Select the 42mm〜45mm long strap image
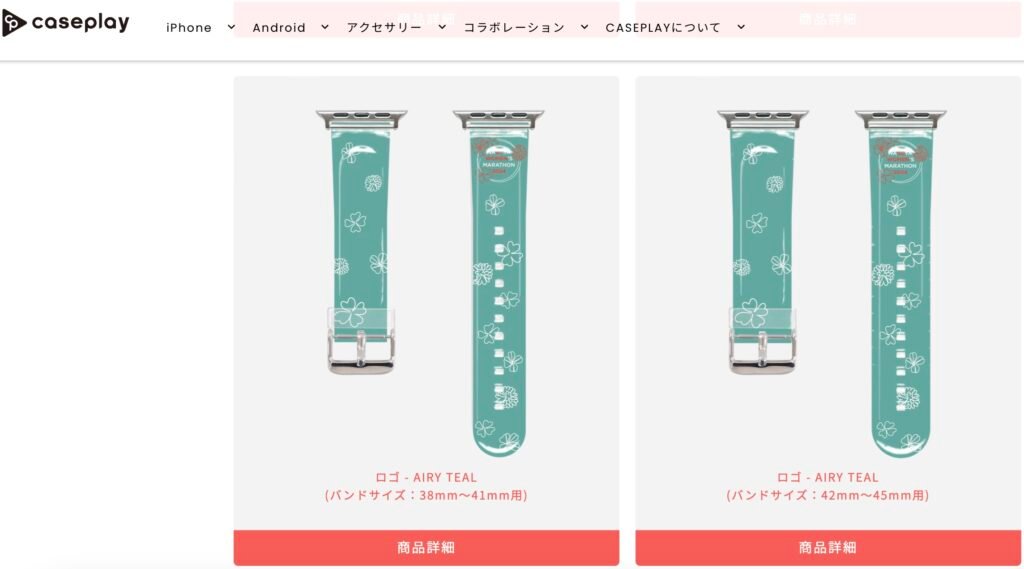Viewport: 1024px width, 569px height. click(x=900, y=283)
